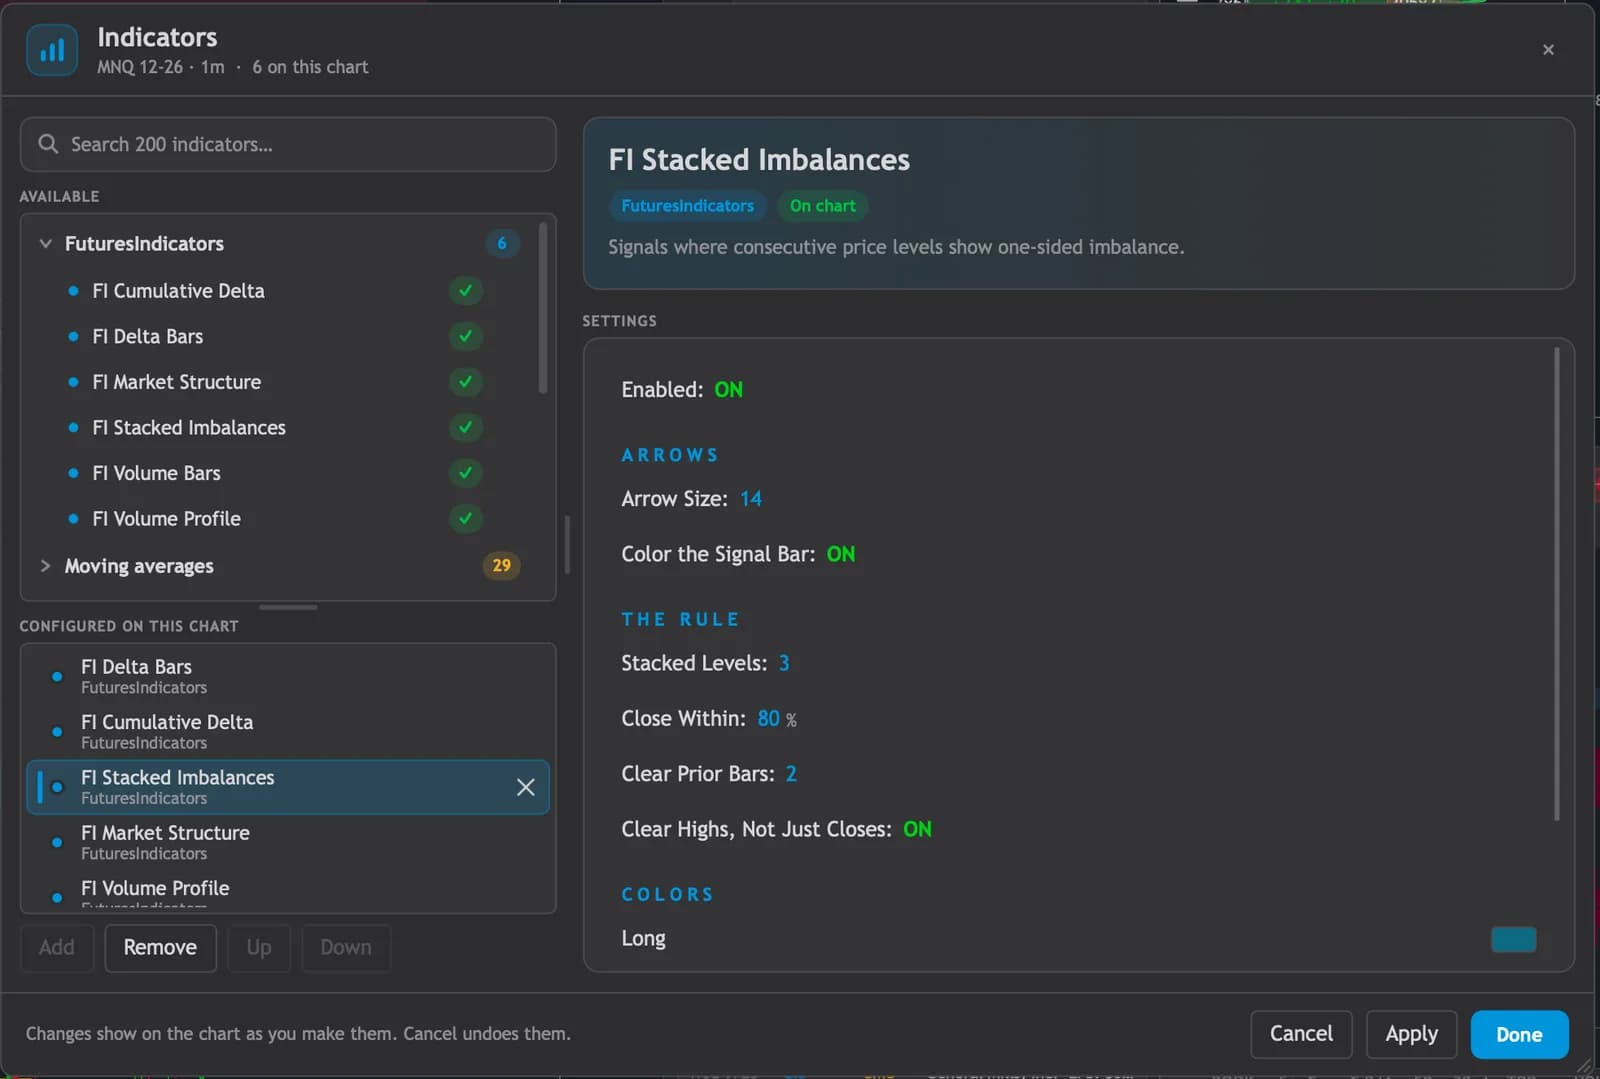
Task: Click the On chart status tag
Action: pos(823,205)
